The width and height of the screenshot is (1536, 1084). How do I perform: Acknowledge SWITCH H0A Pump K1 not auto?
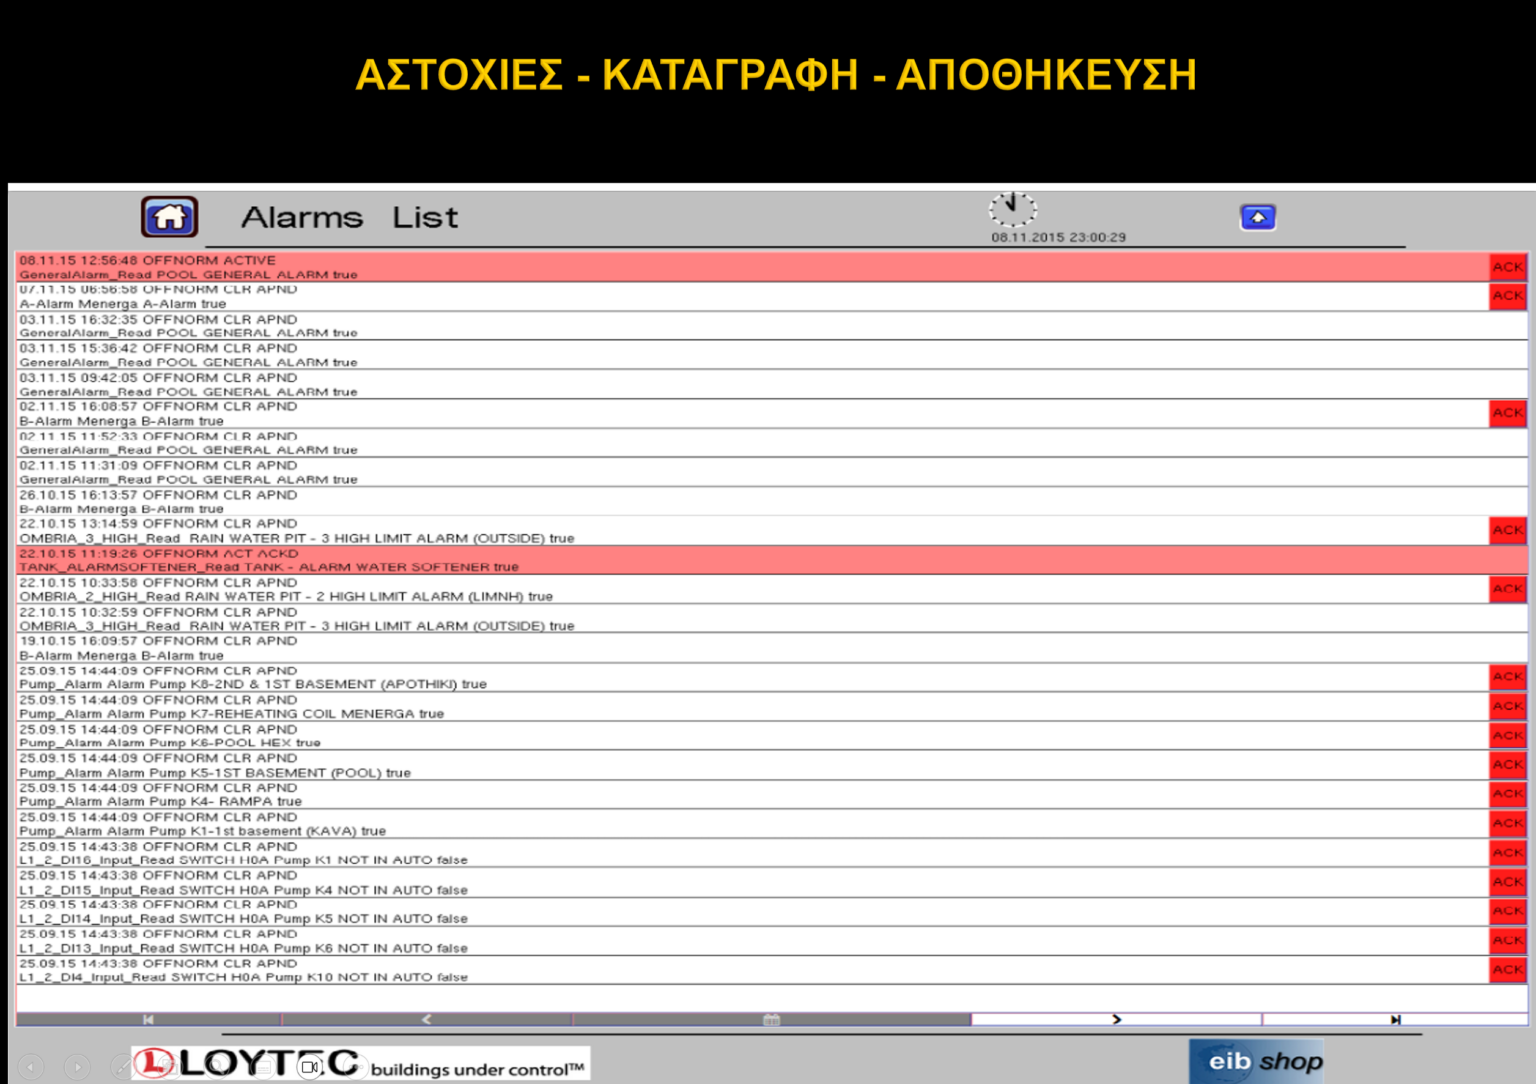(x=1507, y=853)
